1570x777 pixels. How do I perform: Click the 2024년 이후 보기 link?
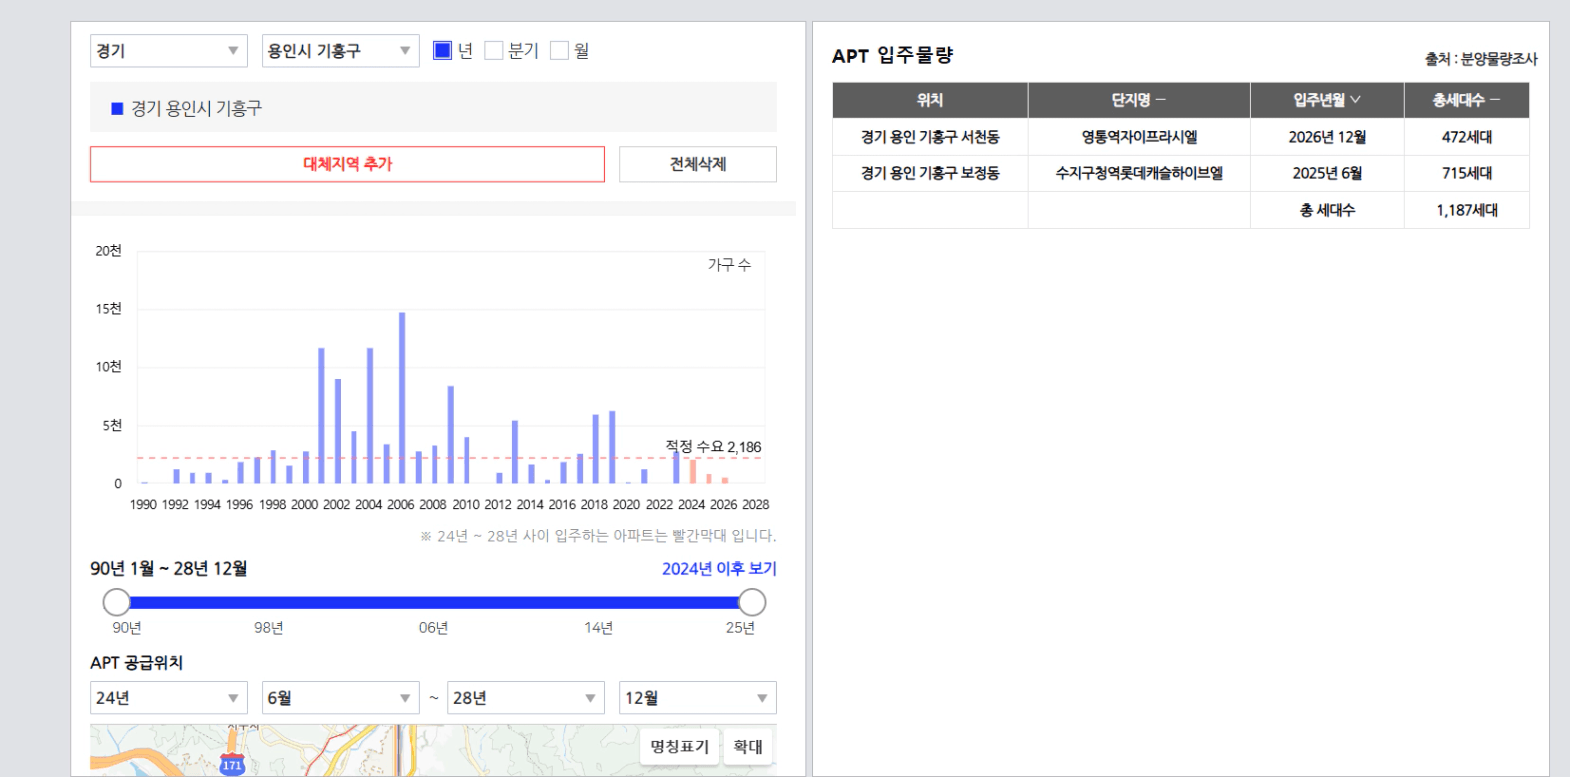click(x=718, y=568)
